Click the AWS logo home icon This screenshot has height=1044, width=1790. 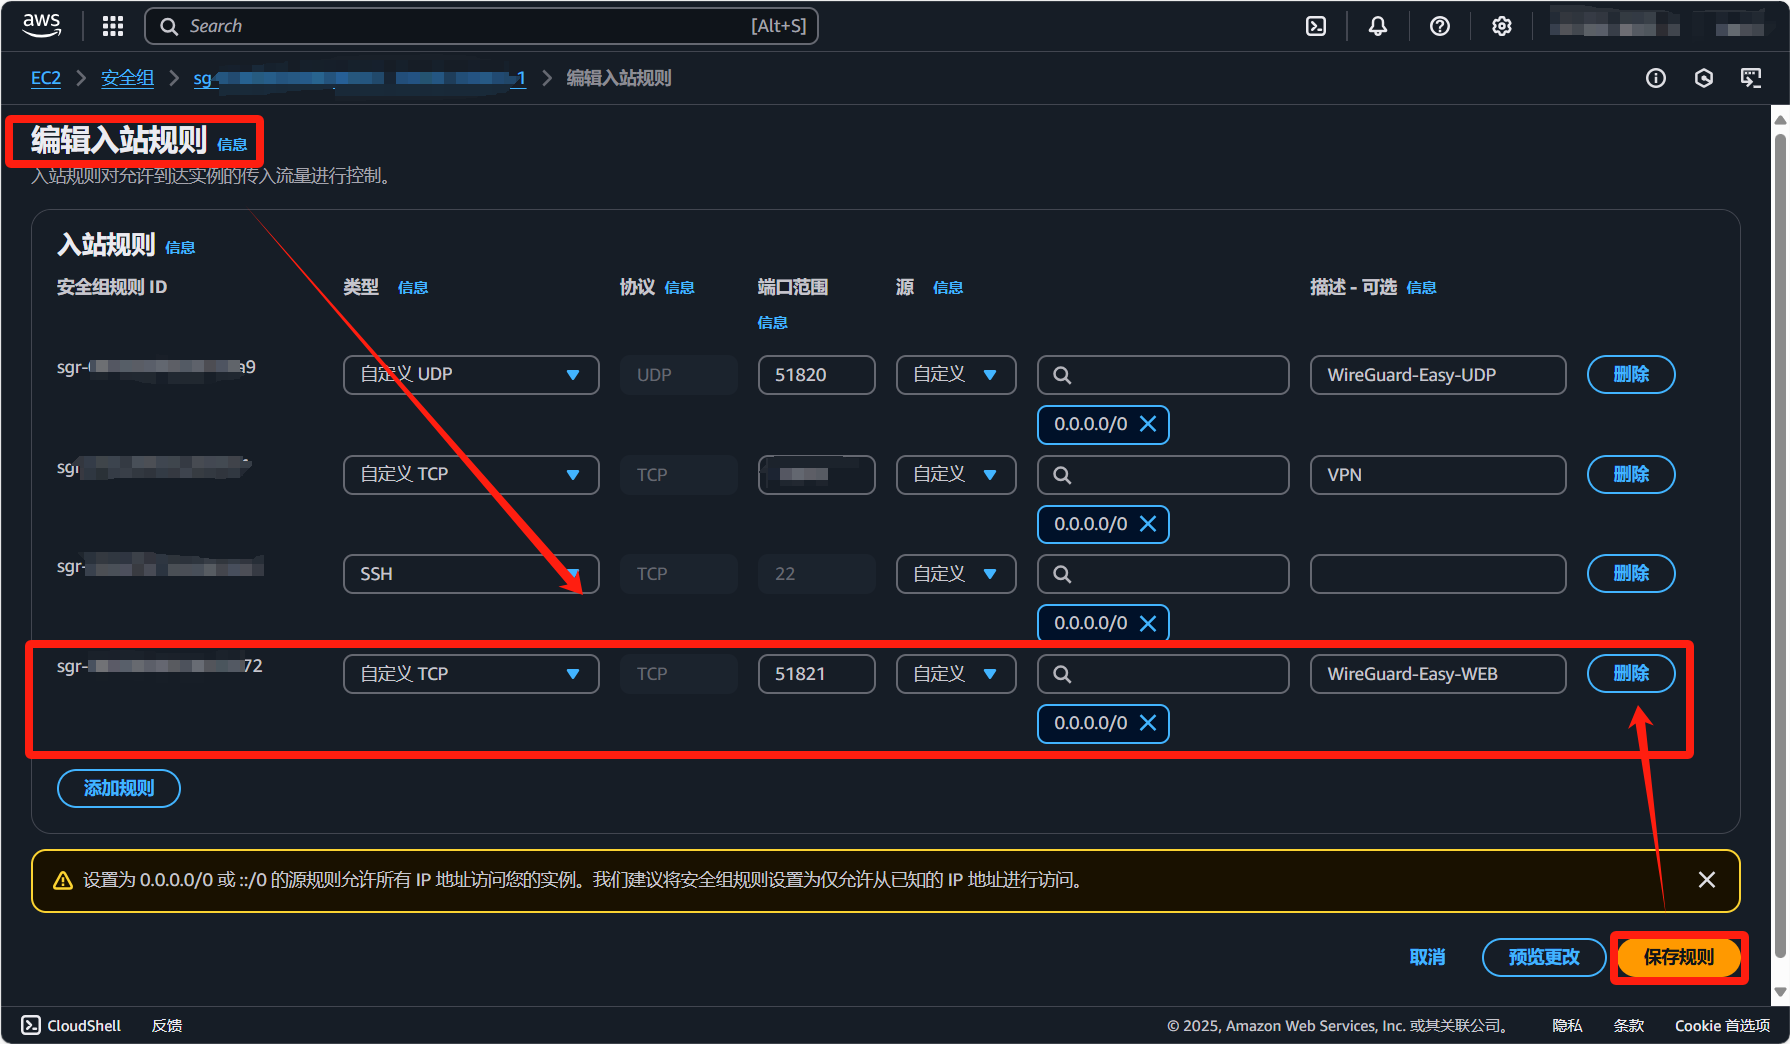coord(42,26)
